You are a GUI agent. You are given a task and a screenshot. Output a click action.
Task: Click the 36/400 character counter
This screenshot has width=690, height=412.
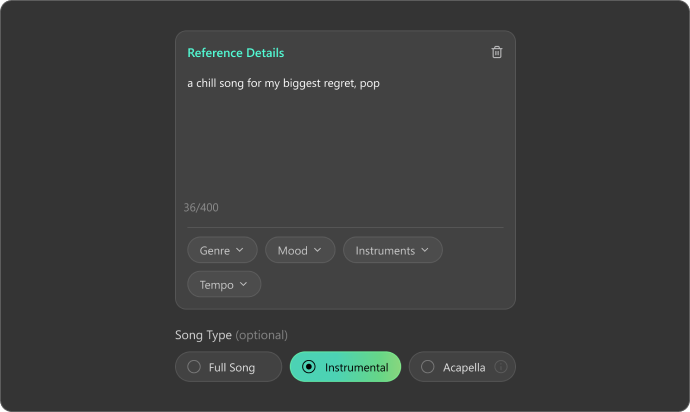201,207
